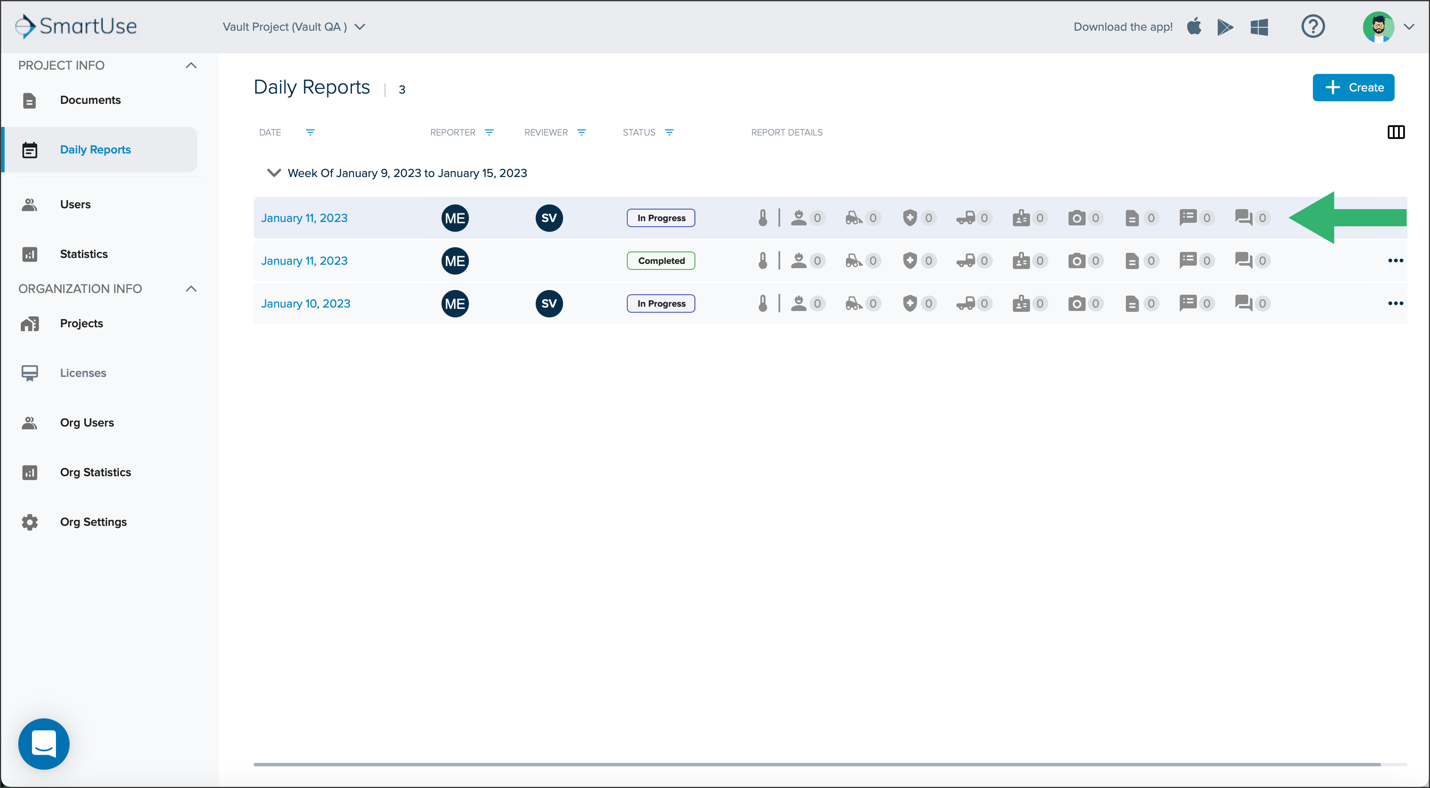This screenshot has height=788, width=1430.
Task: Click the Create button
Action: pyautogui.click(x=1353, y=88)
